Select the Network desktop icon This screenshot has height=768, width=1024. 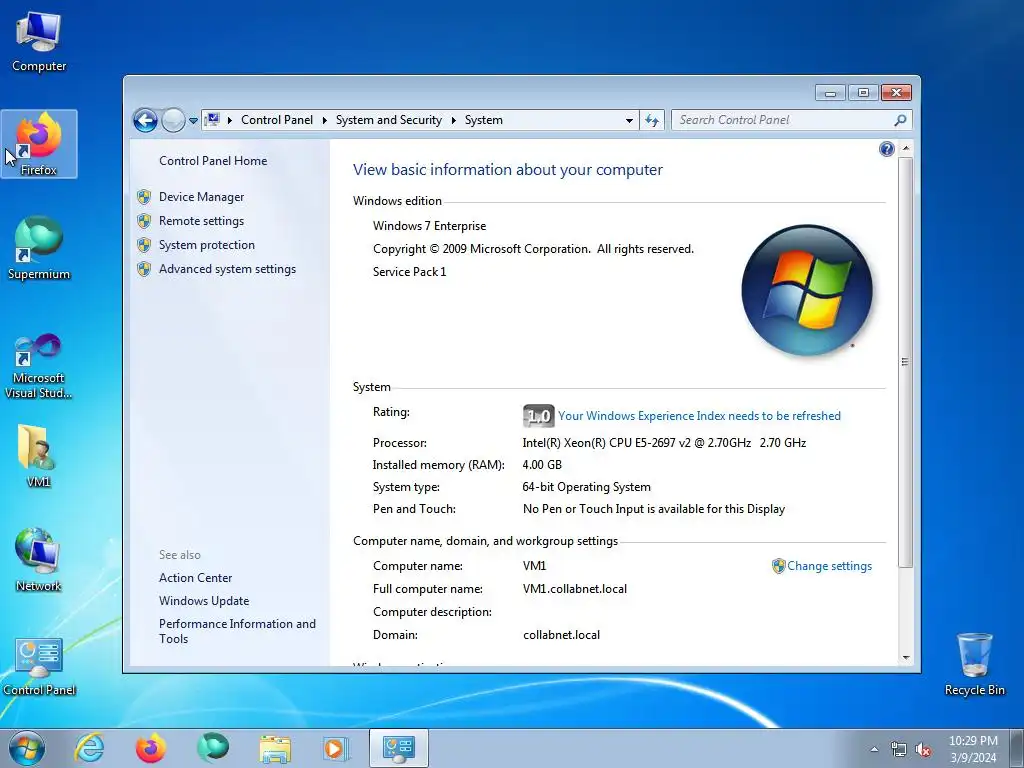(39, 560)
